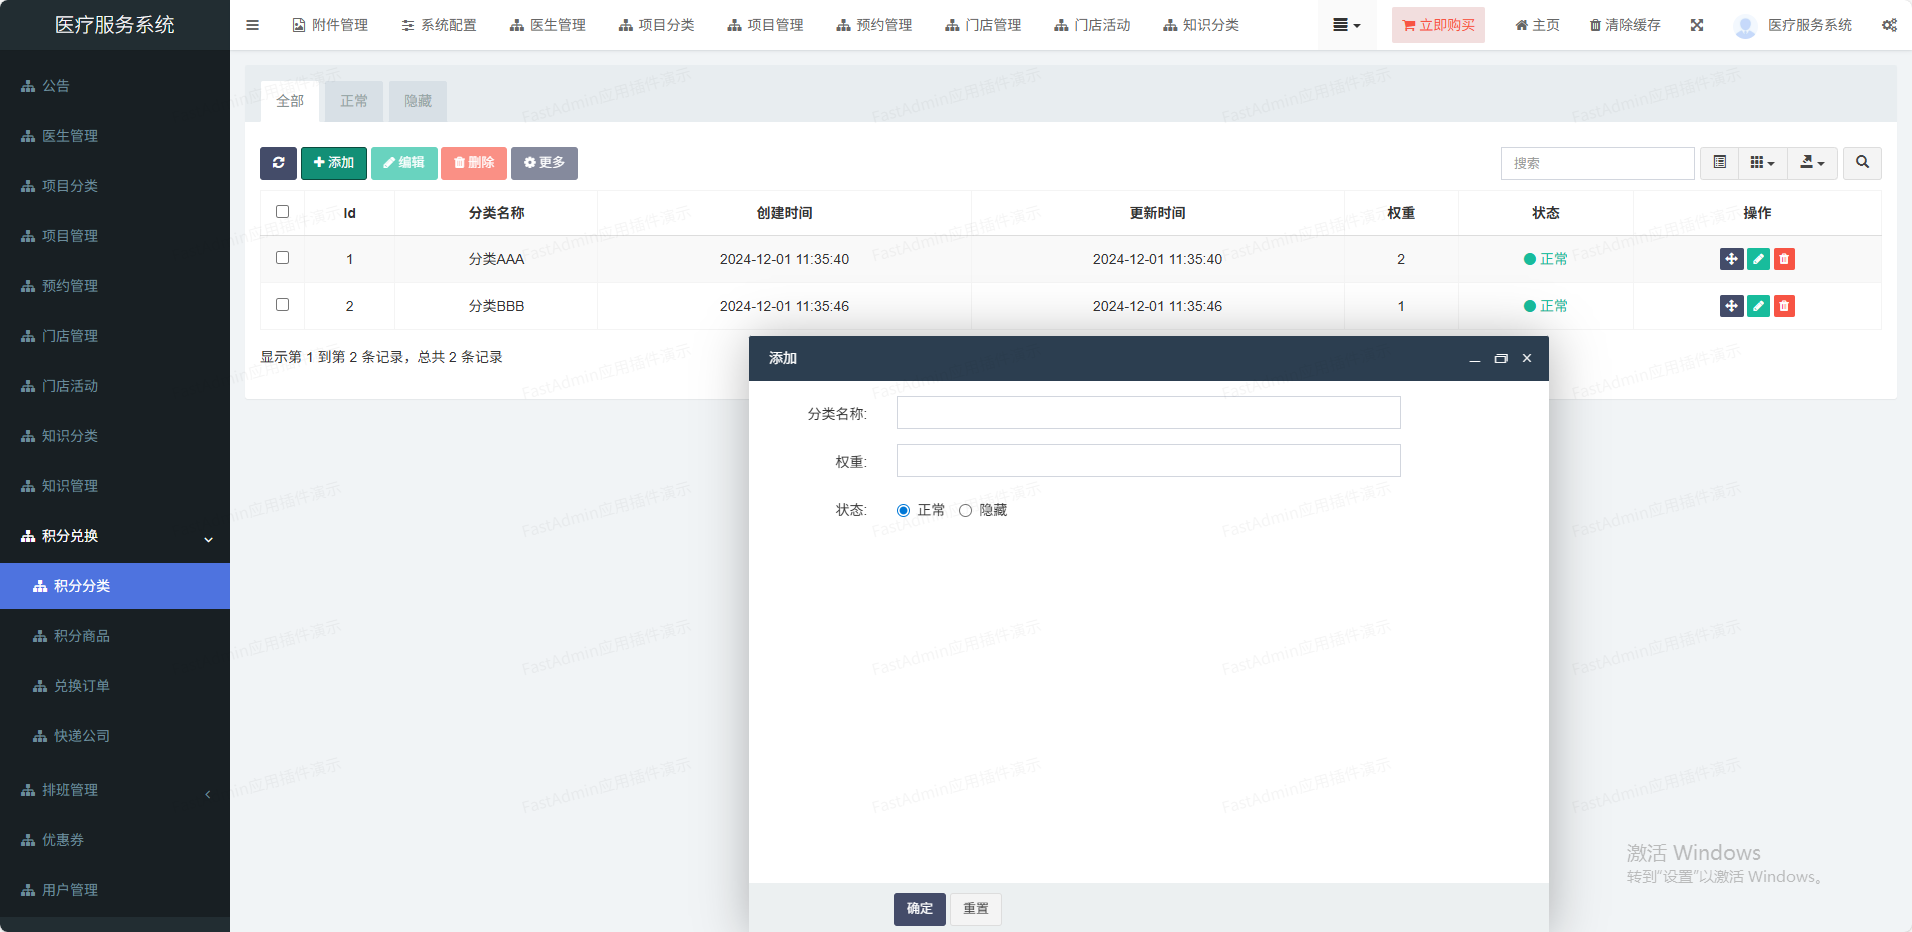Open 积分商品 in the sidebar
Image resolution: width=1912 pixels, height=932 pixels.
(82, 636)
